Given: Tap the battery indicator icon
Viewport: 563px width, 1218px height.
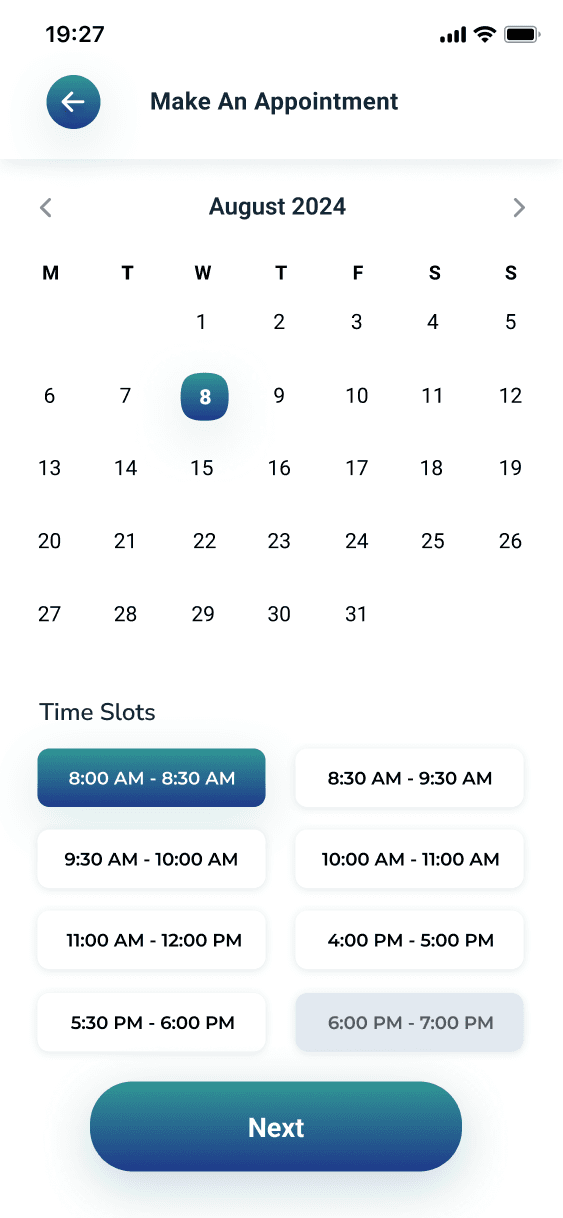Looking at the screenshot, I should coord(522,35).
